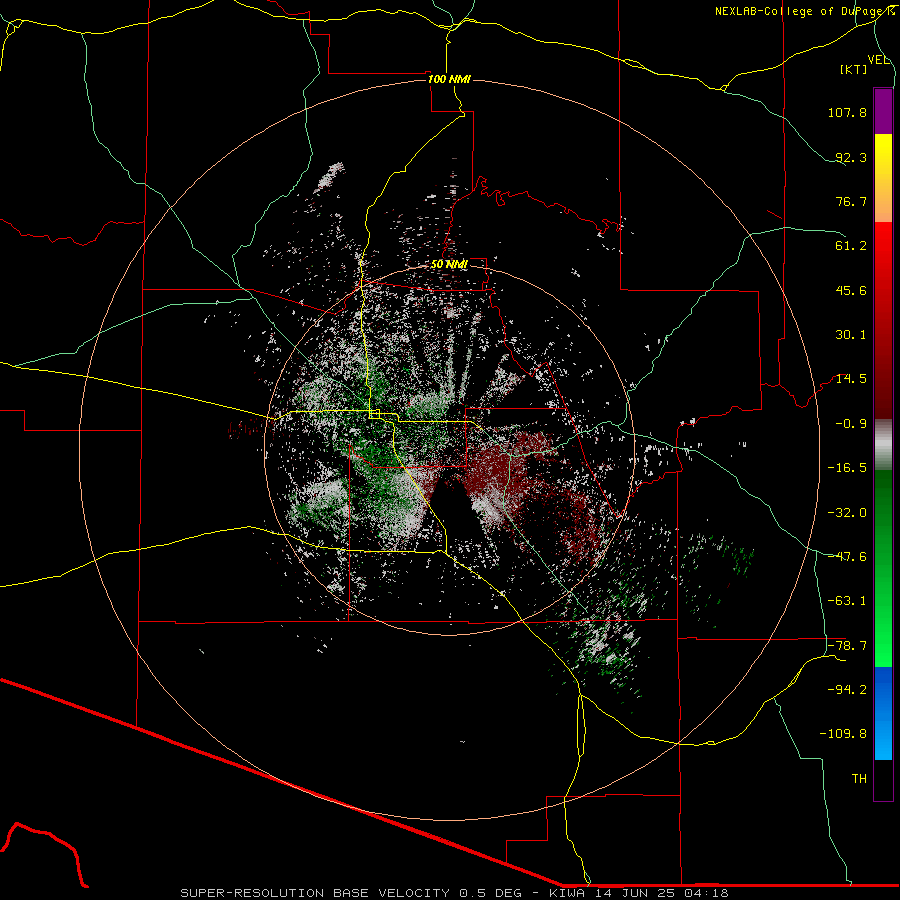Select the -63.1 velocity scale value
The height and width of the screenshot is (900, 900).
(847, 601)
